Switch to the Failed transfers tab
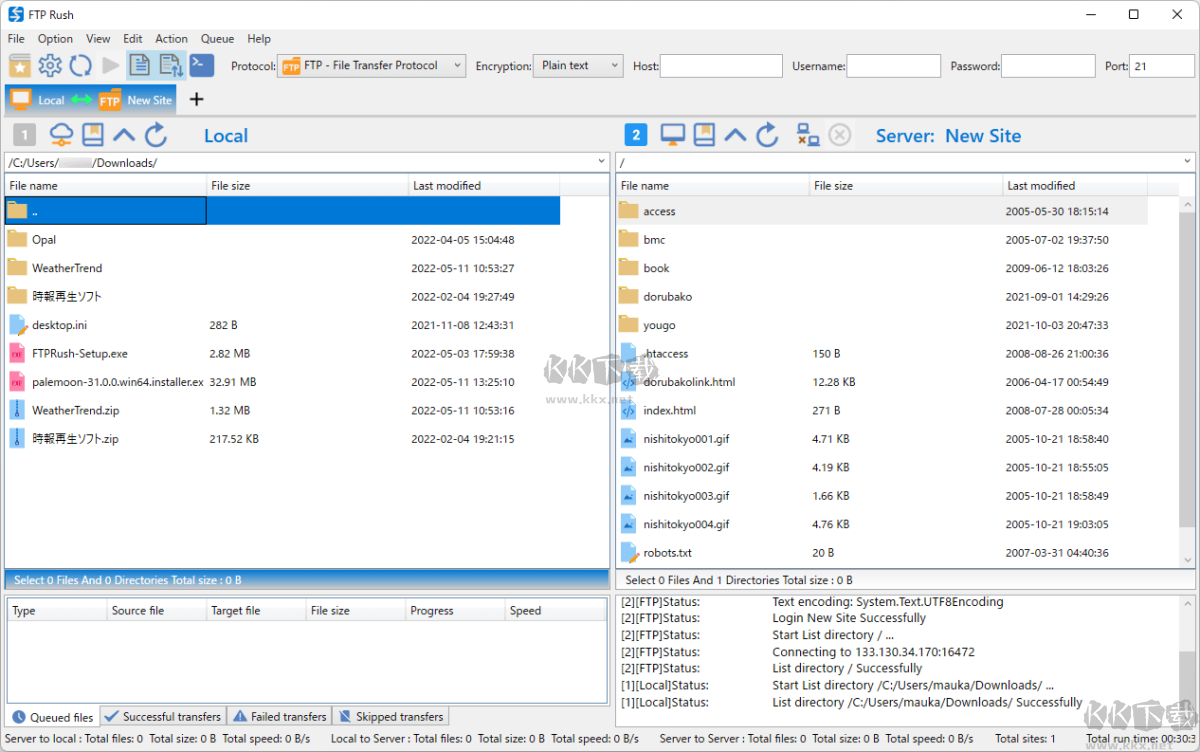1200x752 pixels. coord(279,716)
